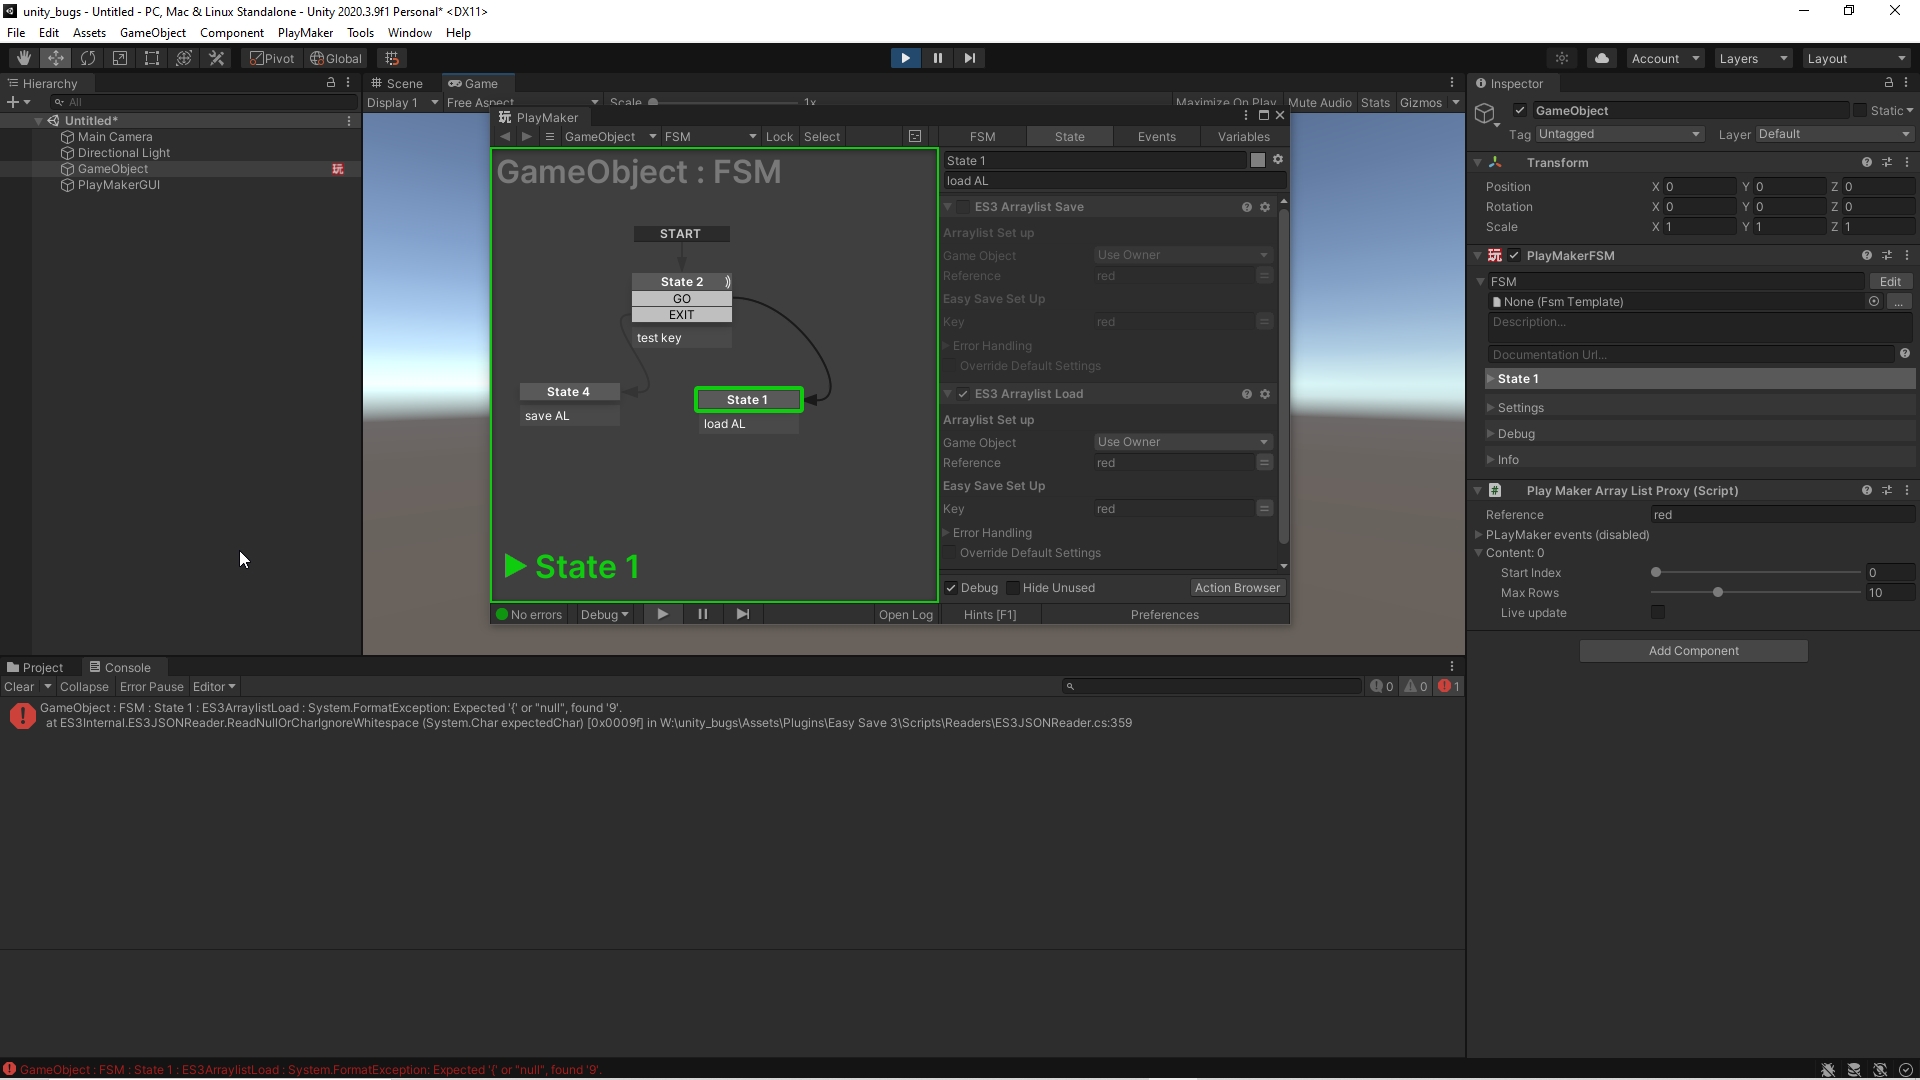Pause from PlayMaker bottom toolbar

(x=702, y=614)
